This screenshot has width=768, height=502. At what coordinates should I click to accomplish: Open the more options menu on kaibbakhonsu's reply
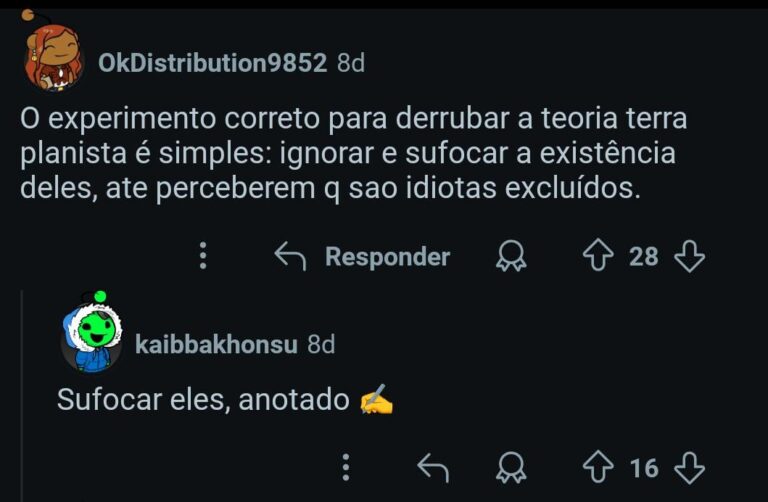click(x=346, y=467)
